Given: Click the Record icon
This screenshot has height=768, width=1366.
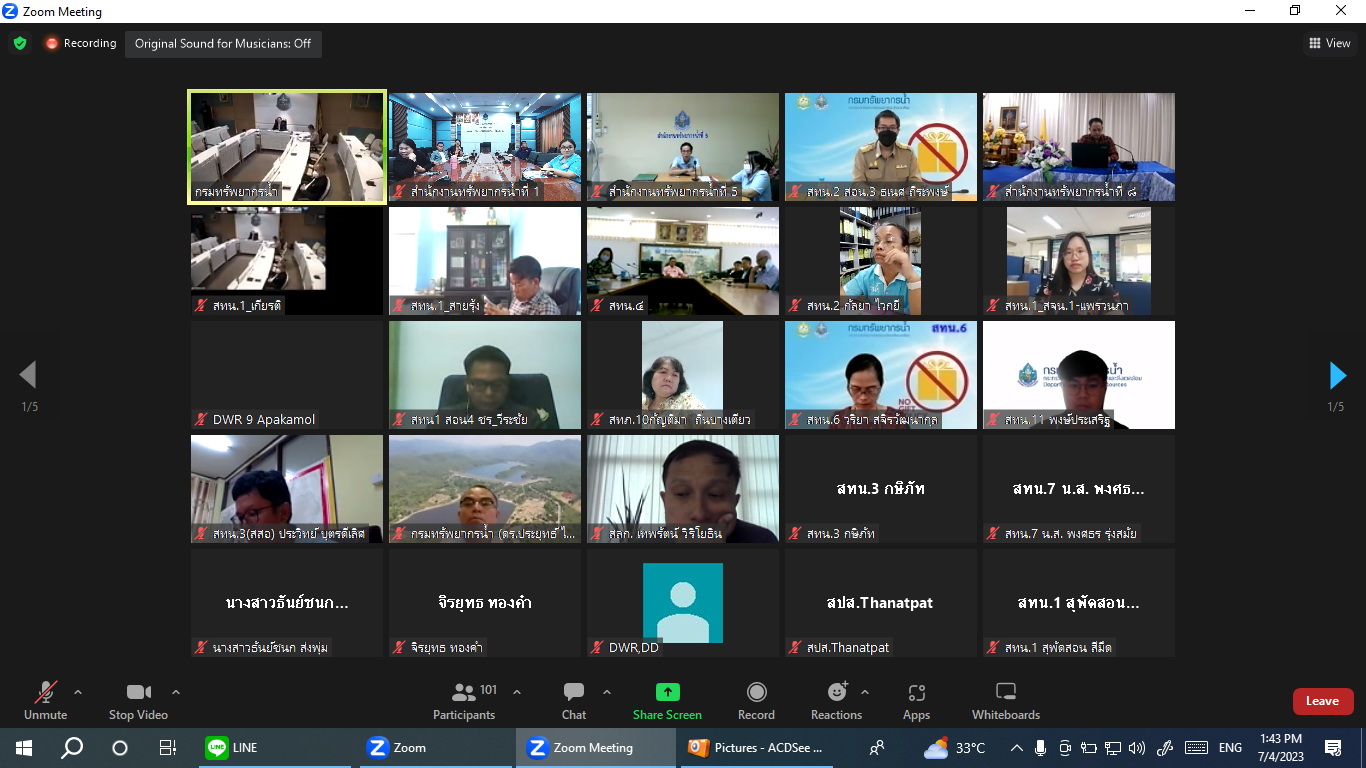Looking at the screenshot, I should point(757,692).
